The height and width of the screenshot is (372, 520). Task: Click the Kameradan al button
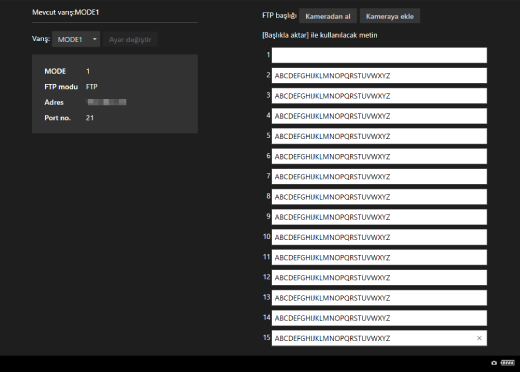[x=328, y=16]
